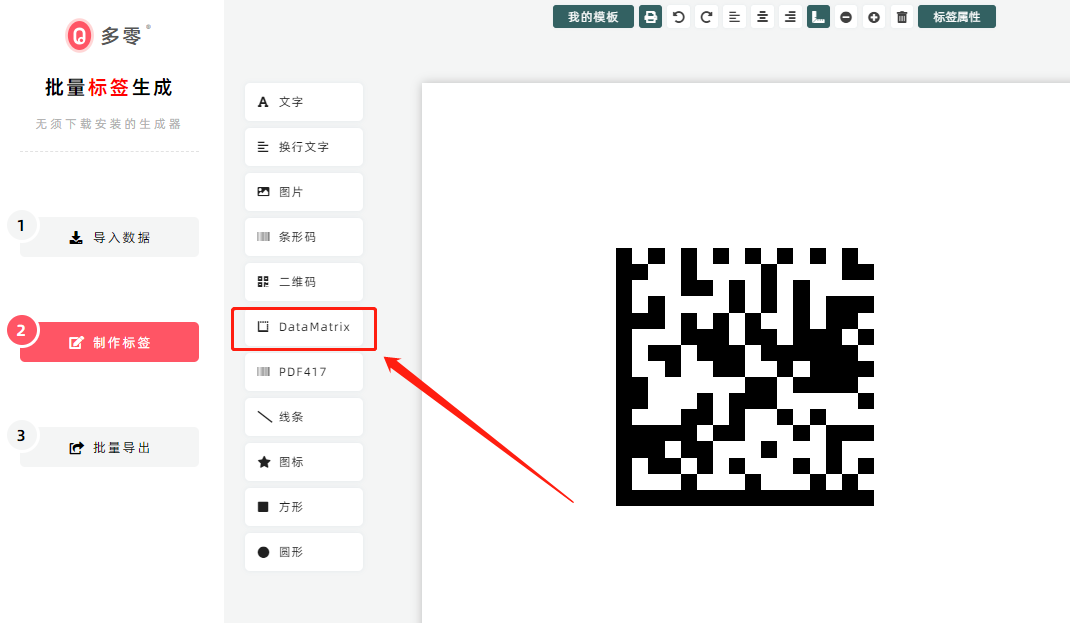Zoom out with minus circle icon
Screen dimensions: 1070x623
(x=846, y=17)
